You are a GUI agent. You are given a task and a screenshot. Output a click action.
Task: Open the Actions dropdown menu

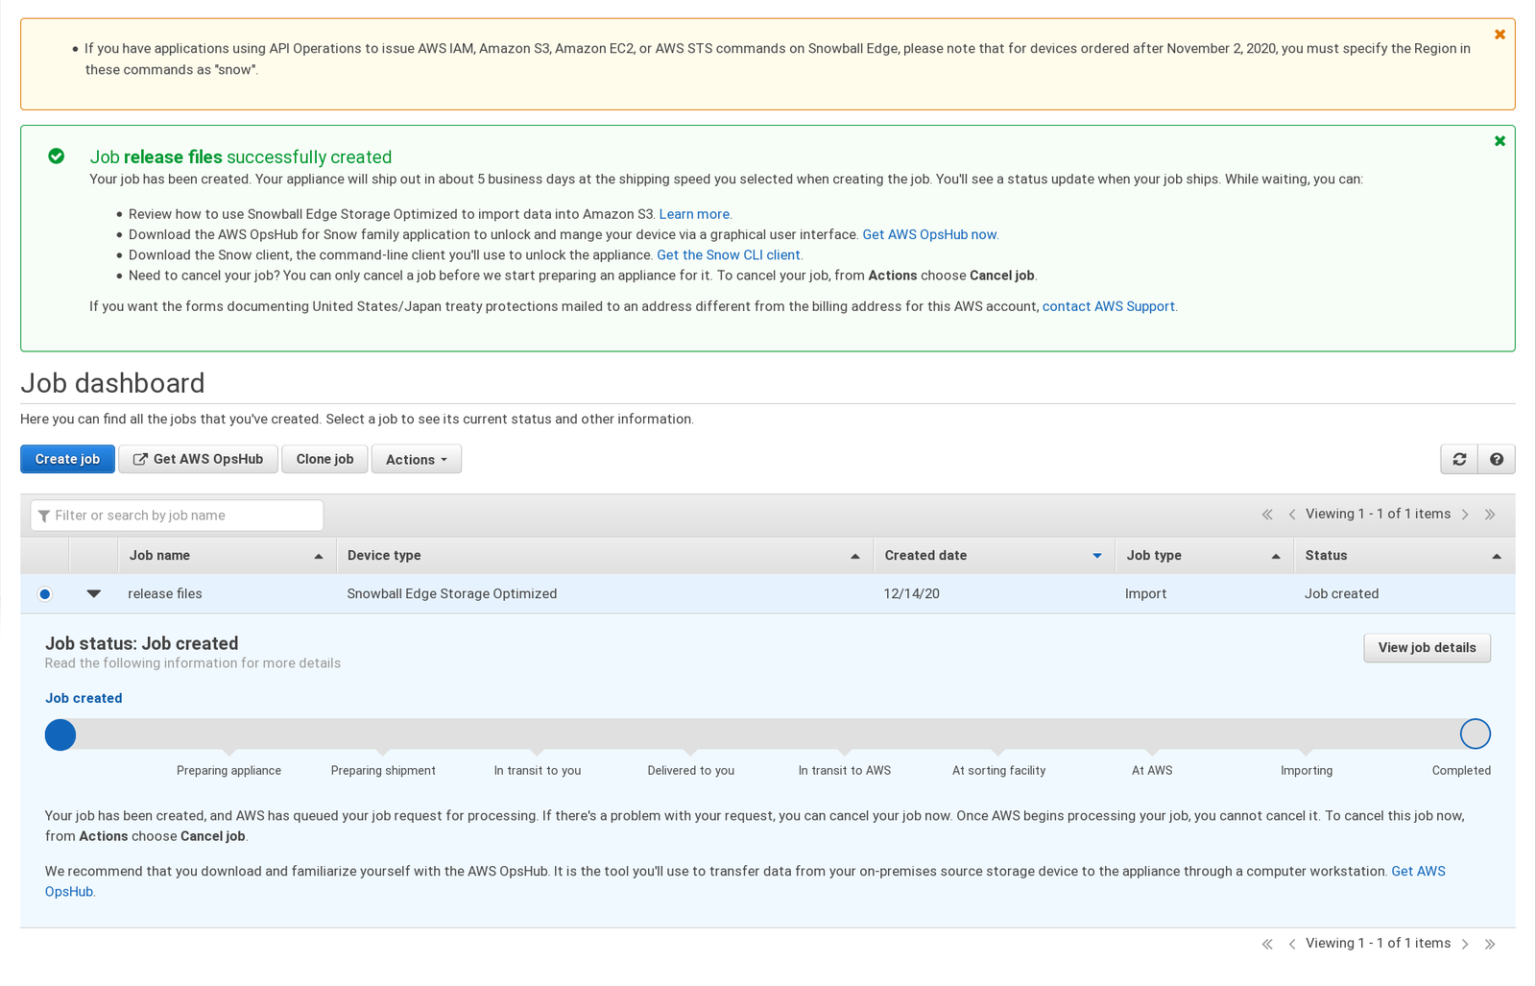(416, 458)
